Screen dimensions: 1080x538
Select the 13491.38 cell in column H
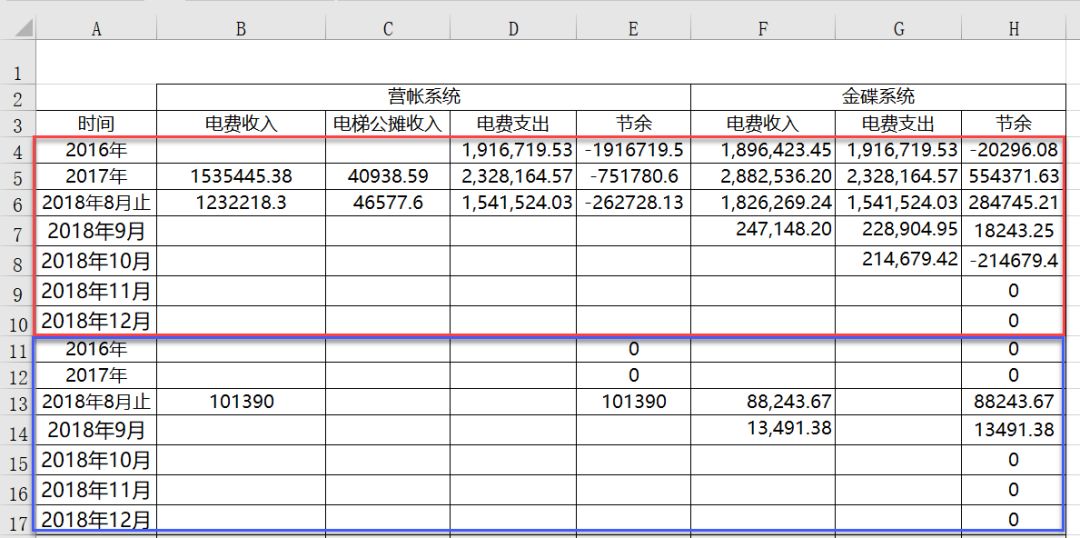click(1013, 430)
